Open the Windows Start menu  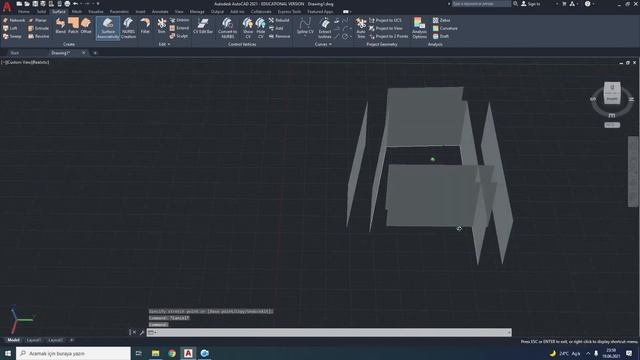8,353
